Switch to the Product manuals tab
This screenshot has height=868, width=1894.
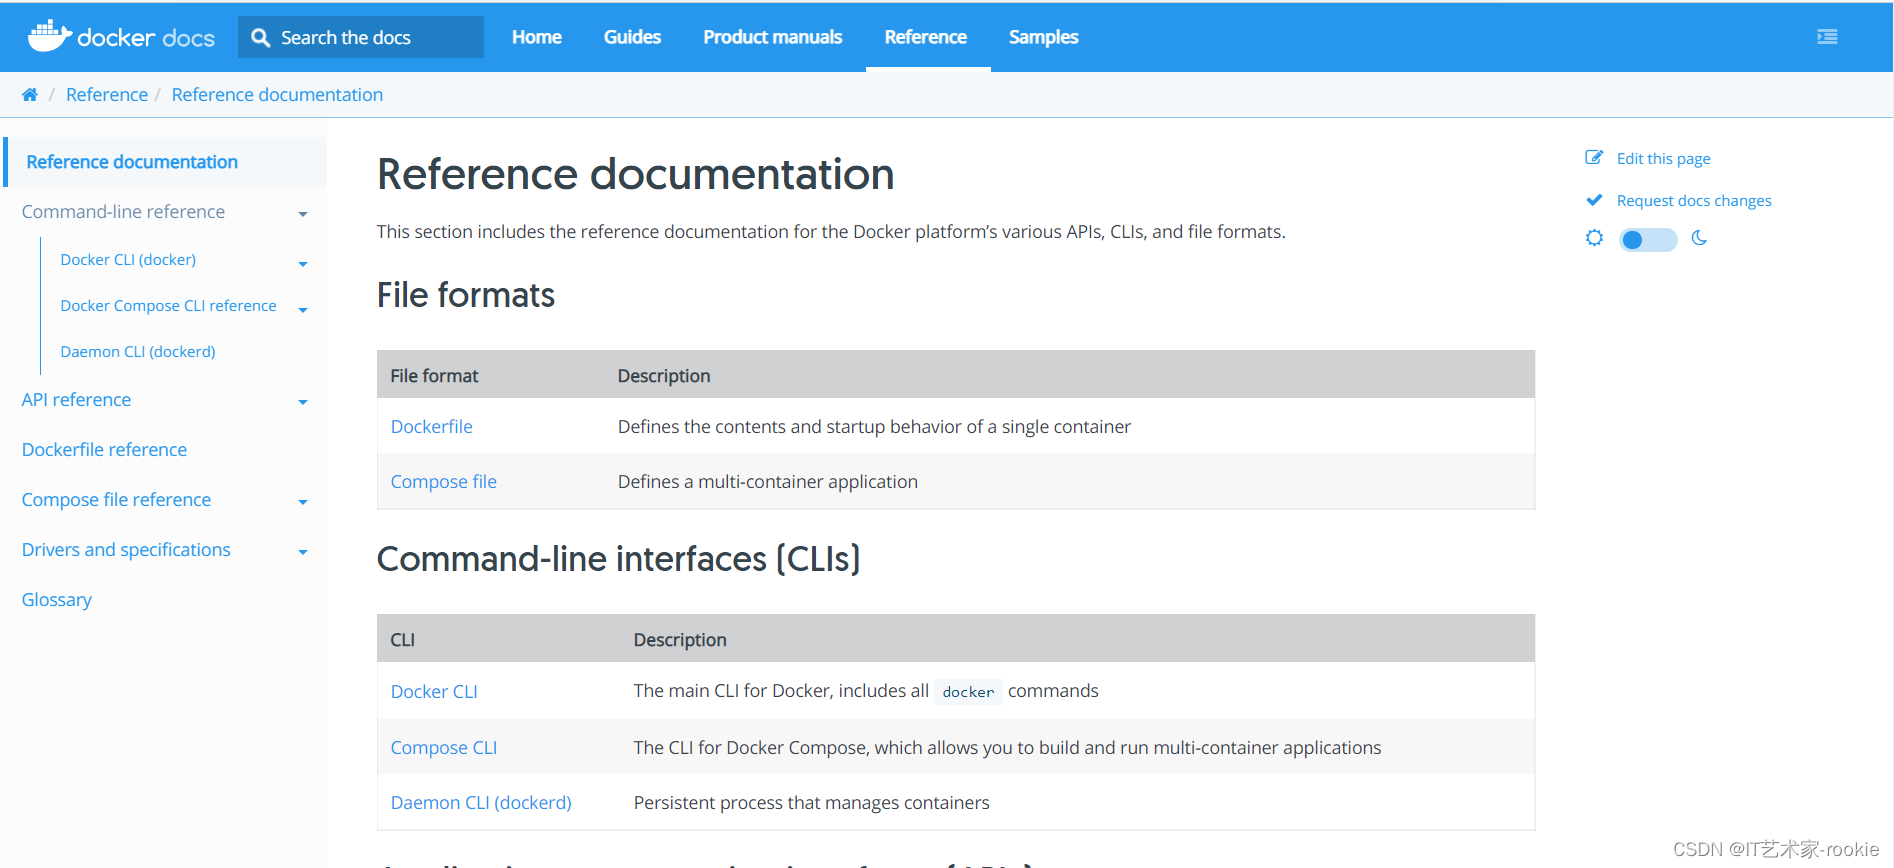pos(772,37)
